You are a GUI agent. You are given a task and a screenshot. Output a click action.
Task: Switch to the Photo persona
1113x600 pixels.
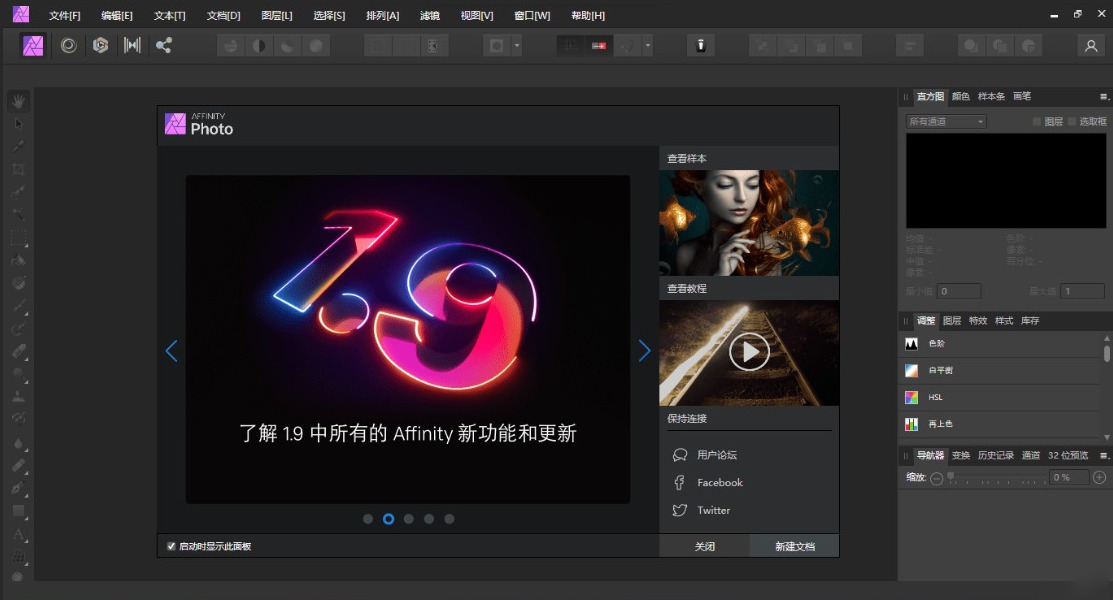tap(33, 45)
